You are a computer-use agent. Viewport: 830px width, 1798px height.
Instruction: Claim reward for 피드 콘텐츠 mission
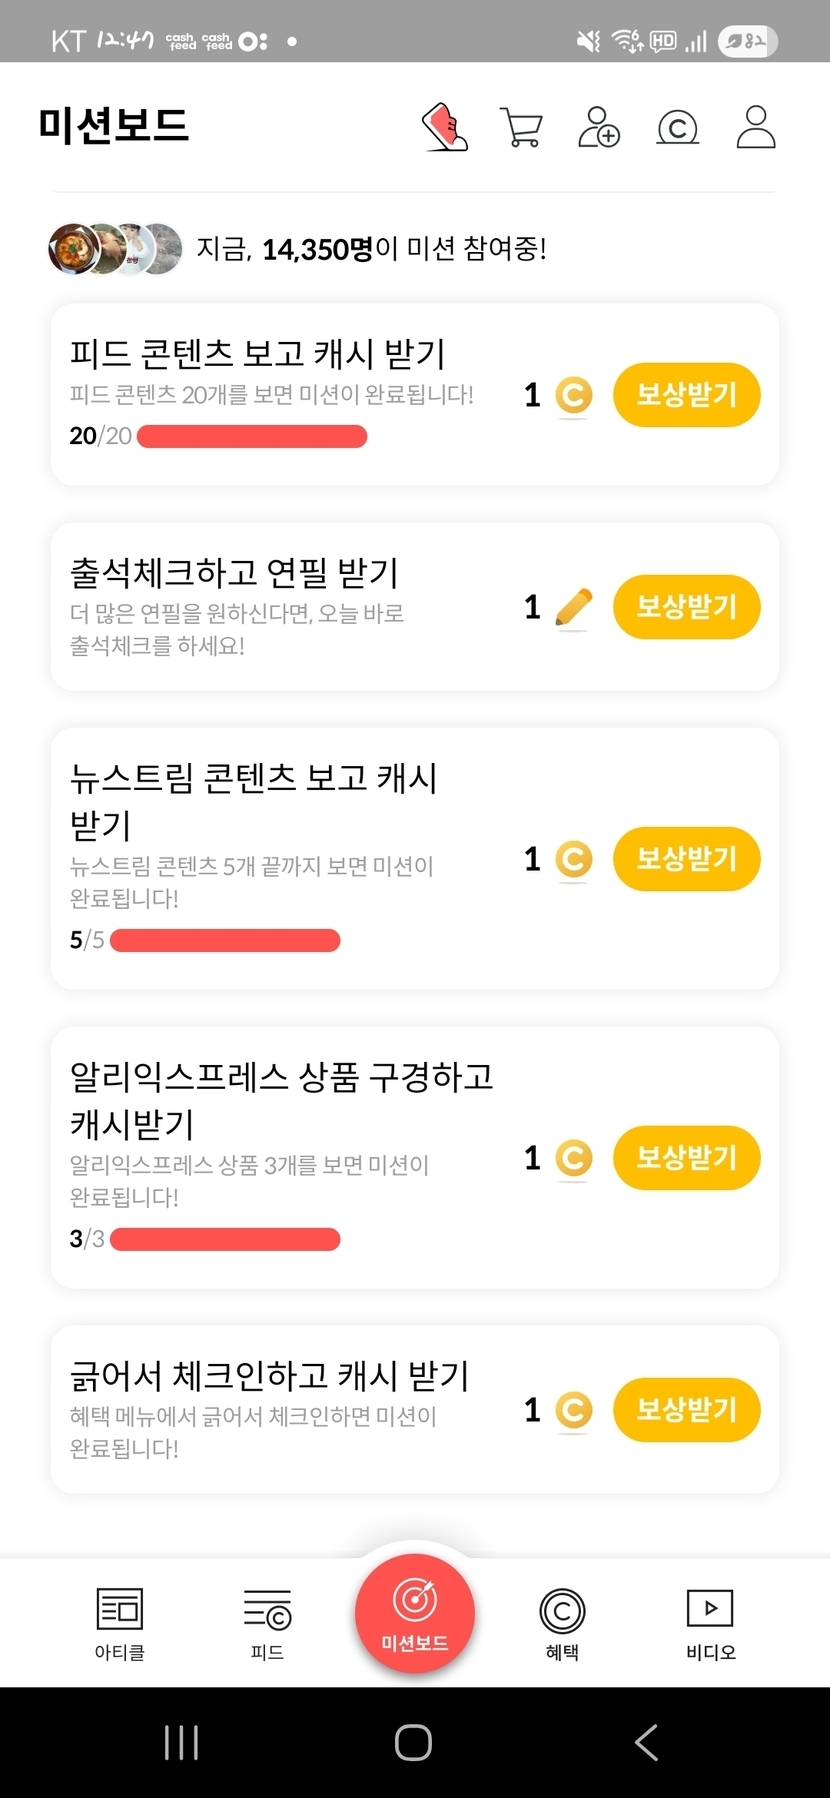[x=686, y=395]
